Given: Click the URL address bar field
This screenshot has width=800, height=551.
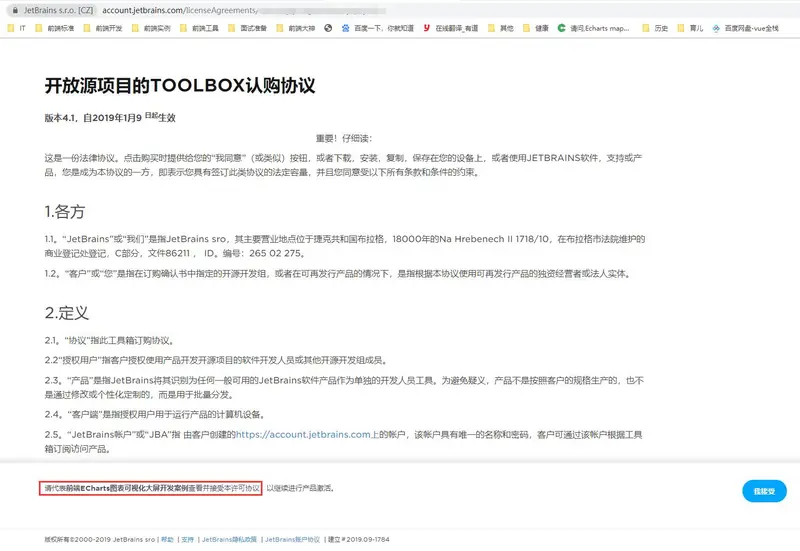Looking at the screenshot, I should (x=300, y=9).
